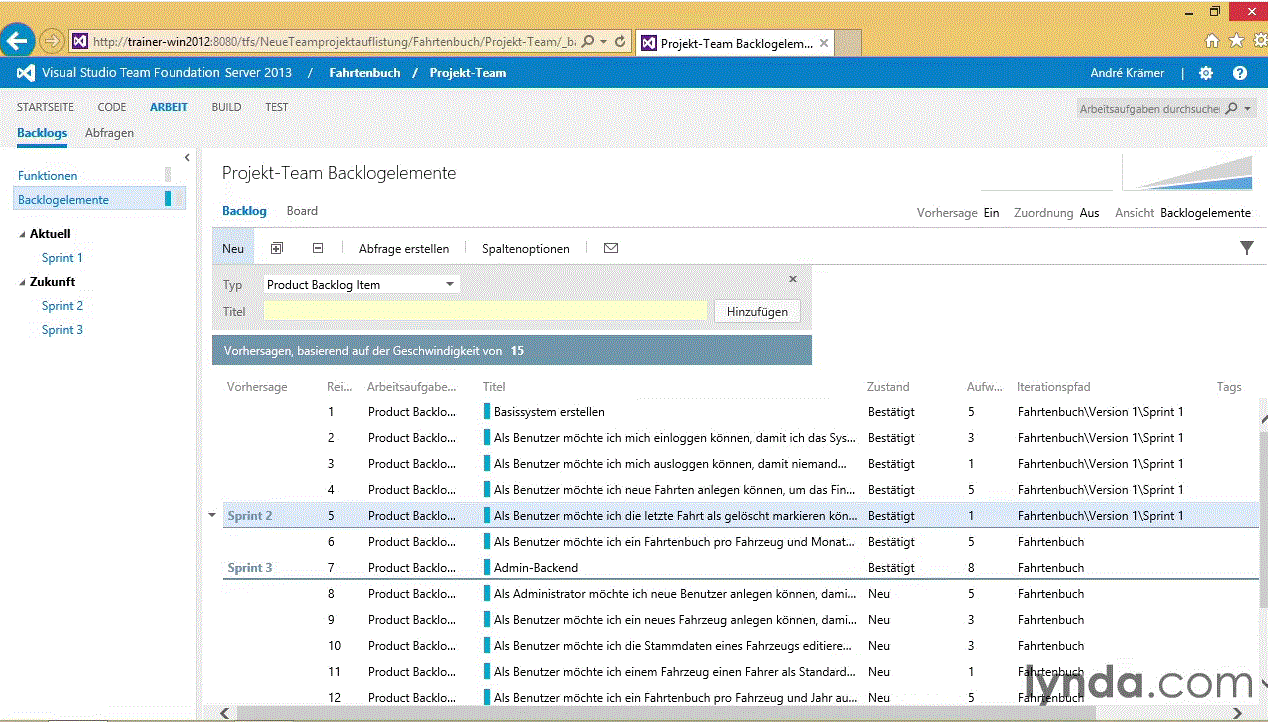Click color bar of Admin-Backend item
This screenshot has height=722, width=1268.
pos(487,567)
